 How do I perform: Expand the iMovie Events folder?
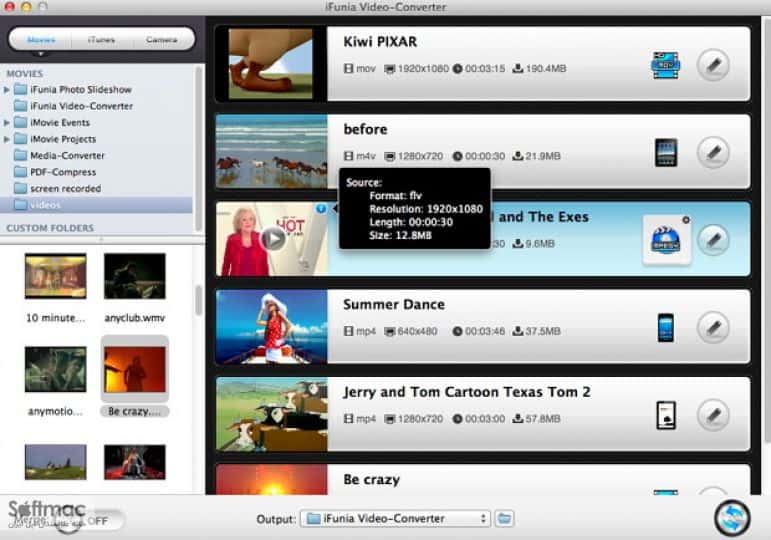pyautogui.click(x=6, y=122)
